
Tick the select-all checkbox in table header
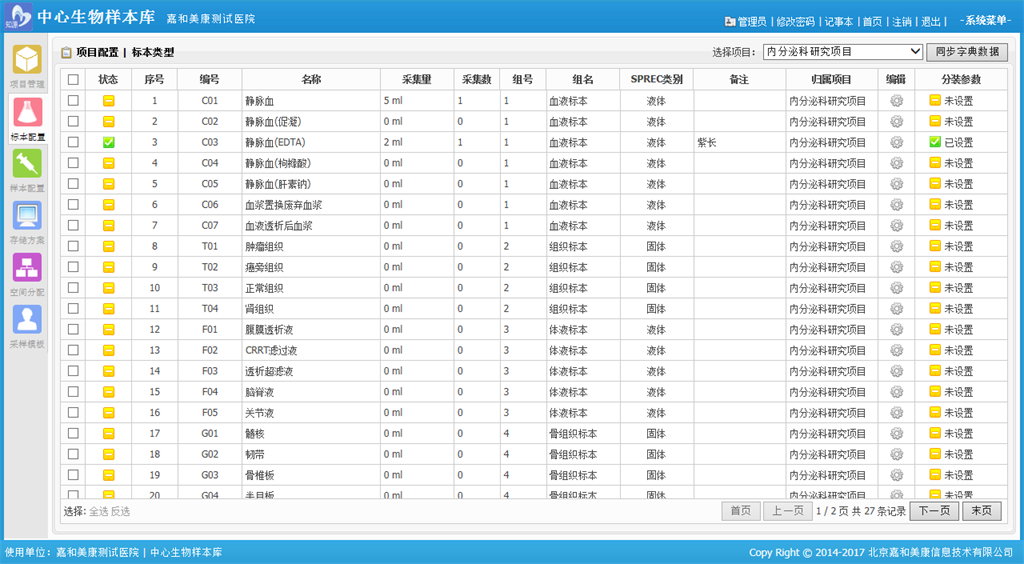pos(73,79)
